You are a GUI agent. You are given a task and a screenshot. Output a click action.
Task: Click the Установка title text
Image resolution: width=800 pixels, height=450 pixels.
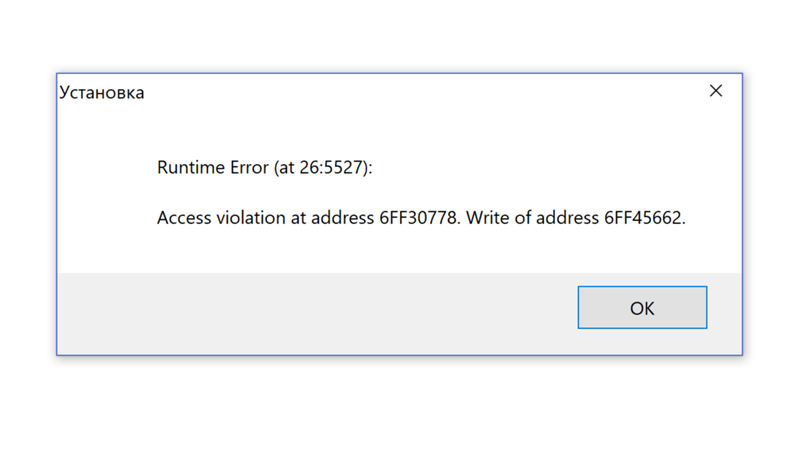(102, 93)
